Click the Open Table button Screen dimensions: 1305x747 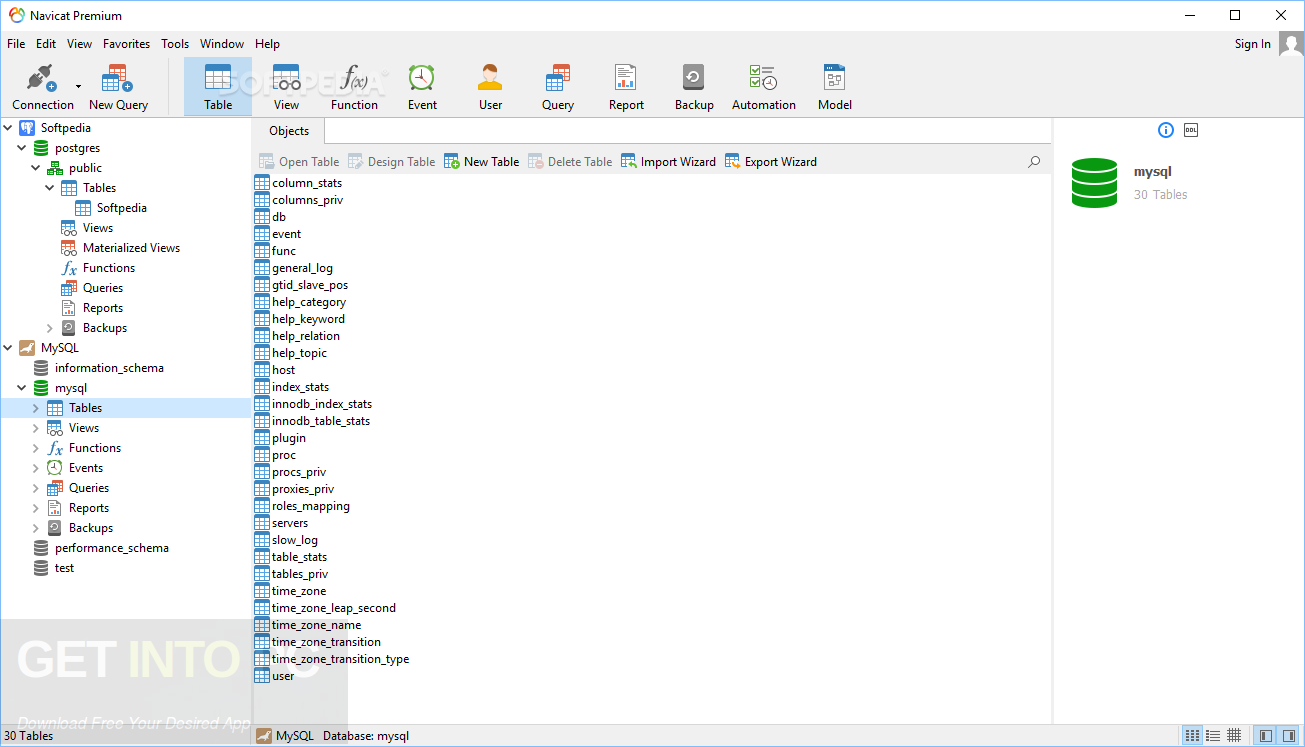299,161
